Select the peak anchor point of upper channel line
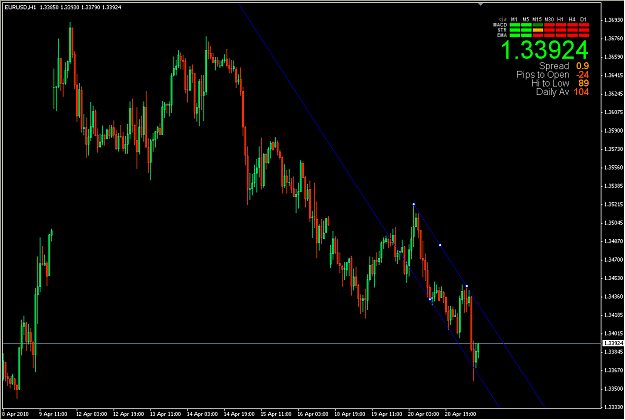Viewport: 625px width, 420px height. pyautogui.click(x=414, y=204)
